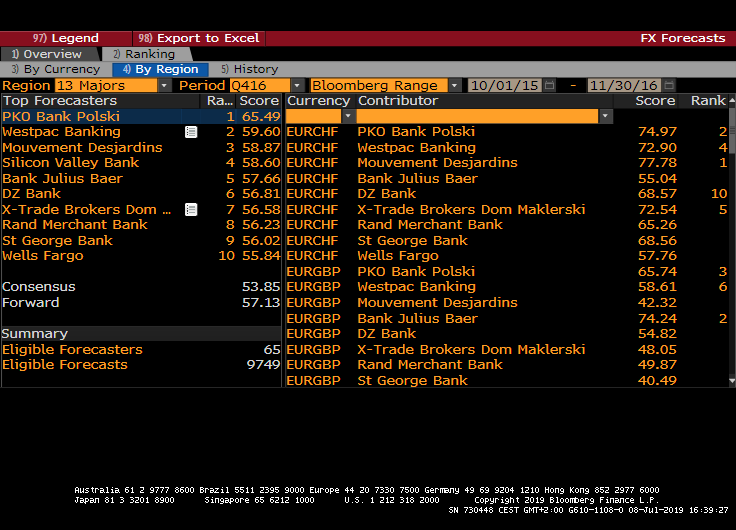The image size is (736, 530).
Task: Click the notes icon beside Westpac Banking
Action: 191,132
